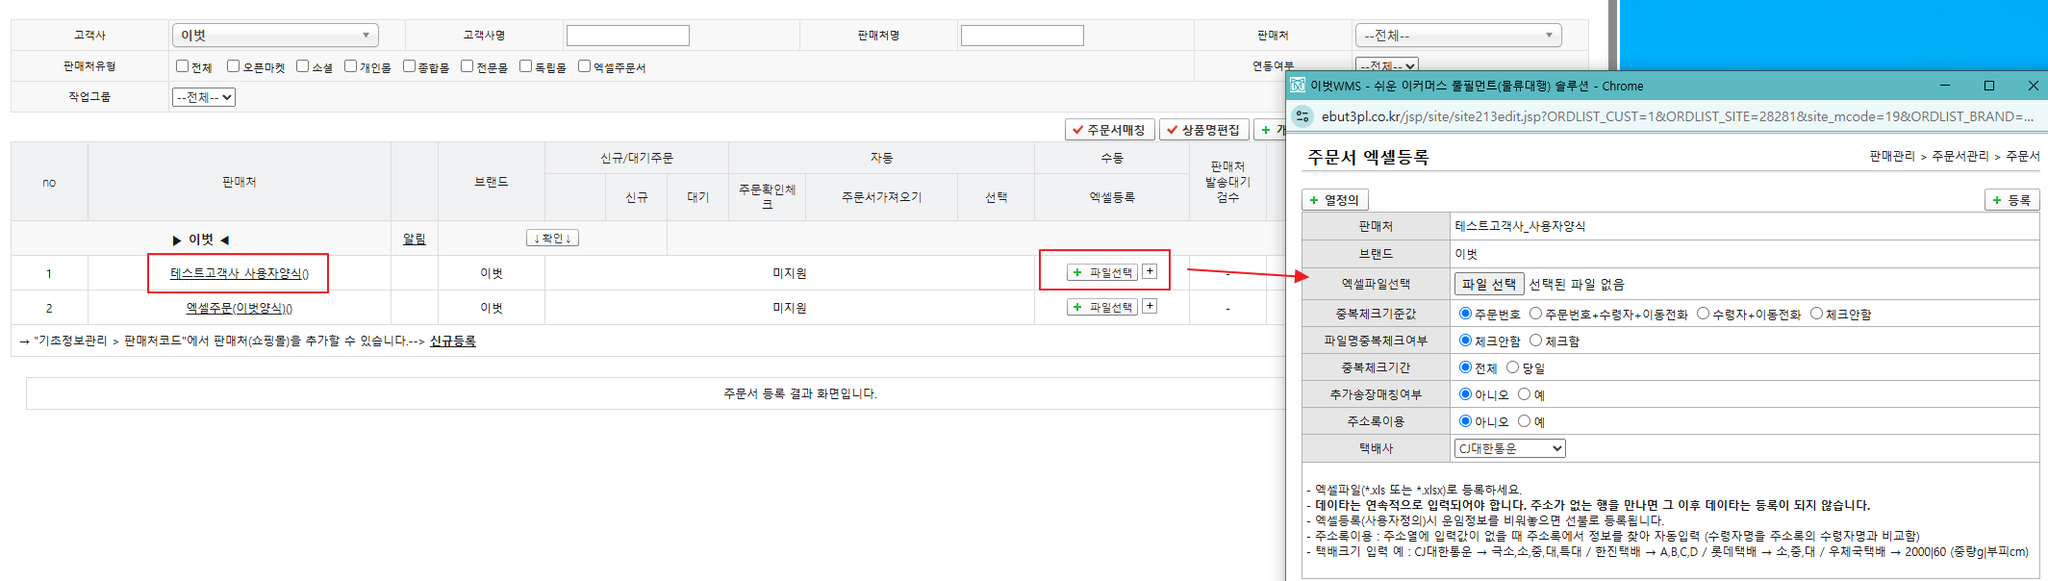Open the 택배사 dropdown showing CJ대한통운
The height and width of the screenshot is (581, 2048).
pyautogui.click(x=1510, y=448)
